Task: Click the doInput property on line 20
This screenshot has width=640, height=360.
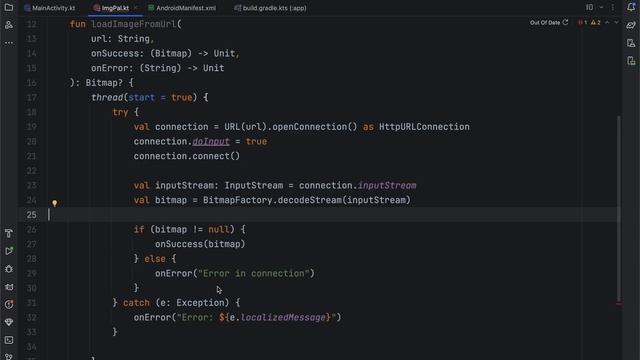Action: [211, 141]
